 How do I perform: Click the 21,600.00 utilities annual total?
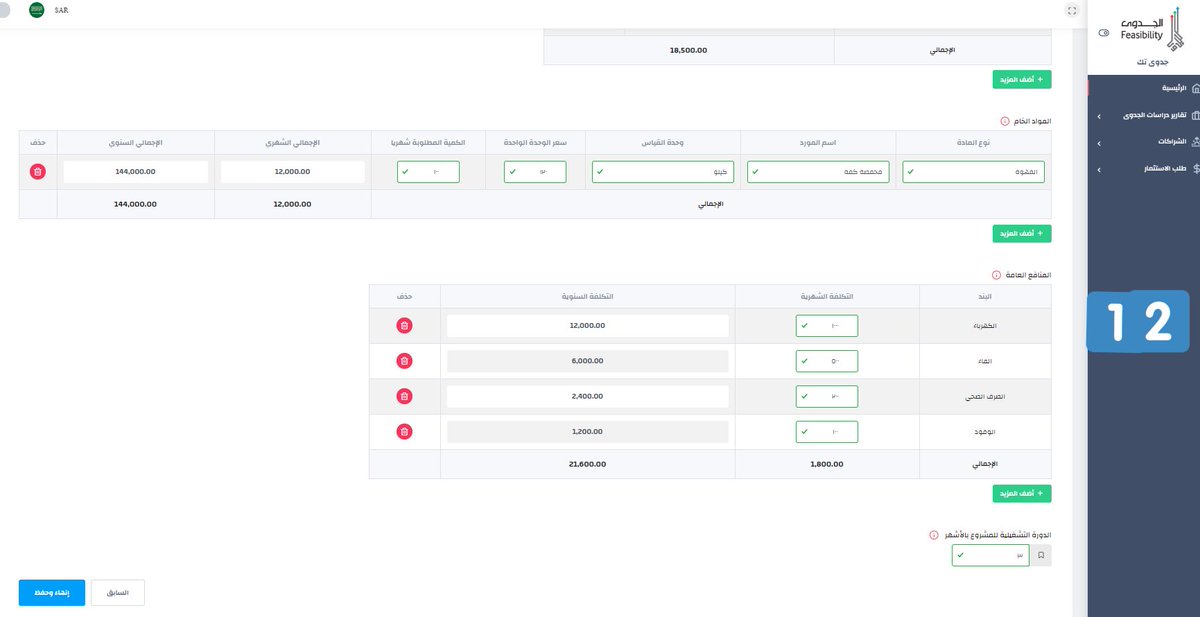588,464
